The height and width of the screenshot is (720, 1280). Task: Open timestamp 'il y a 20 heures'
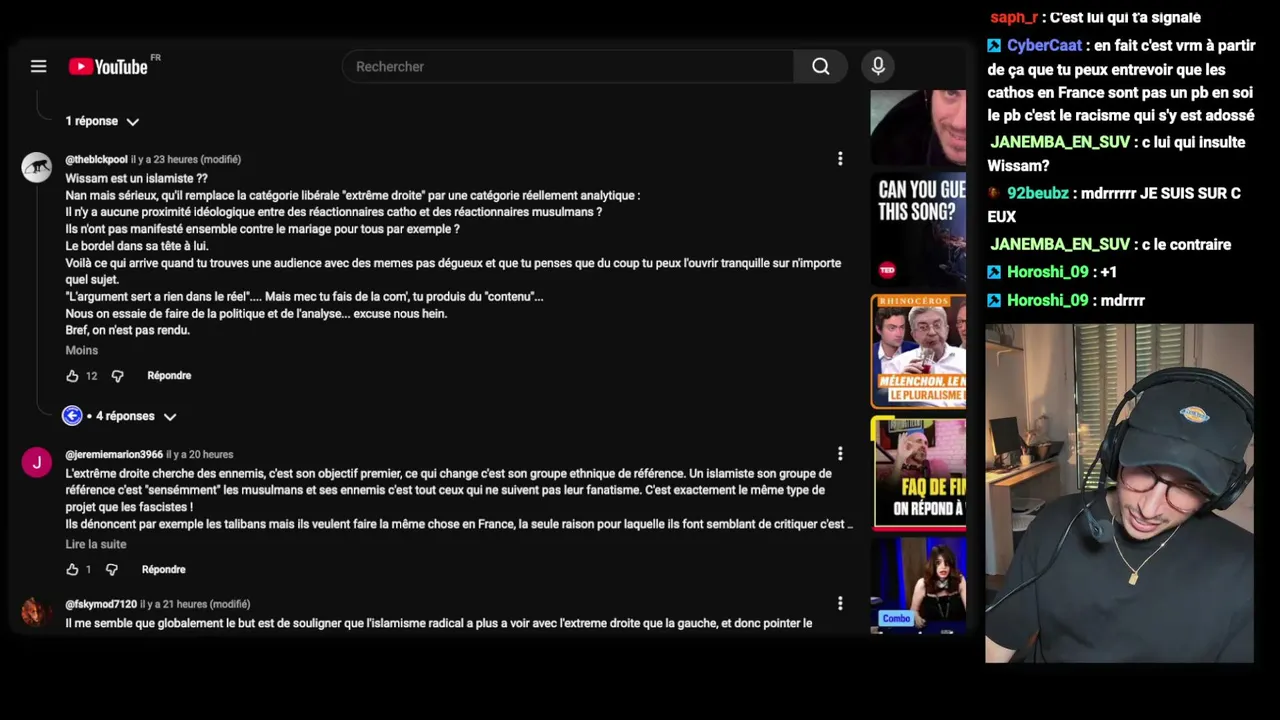click(199, 454)
